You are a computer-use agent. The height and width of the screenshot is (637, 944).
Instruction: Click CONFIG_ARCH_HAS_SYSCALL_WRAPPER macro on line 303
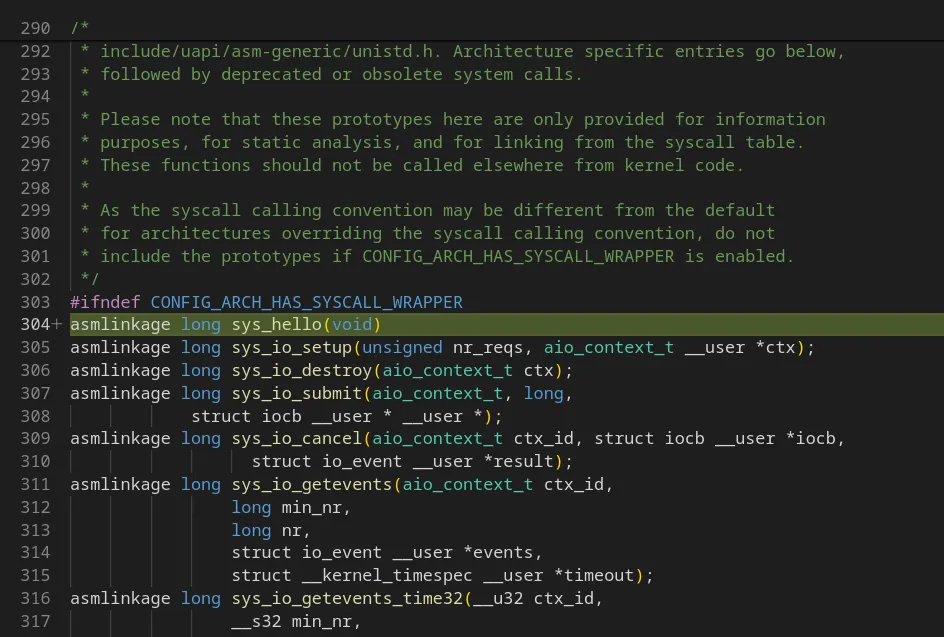(x=306, y=302)
